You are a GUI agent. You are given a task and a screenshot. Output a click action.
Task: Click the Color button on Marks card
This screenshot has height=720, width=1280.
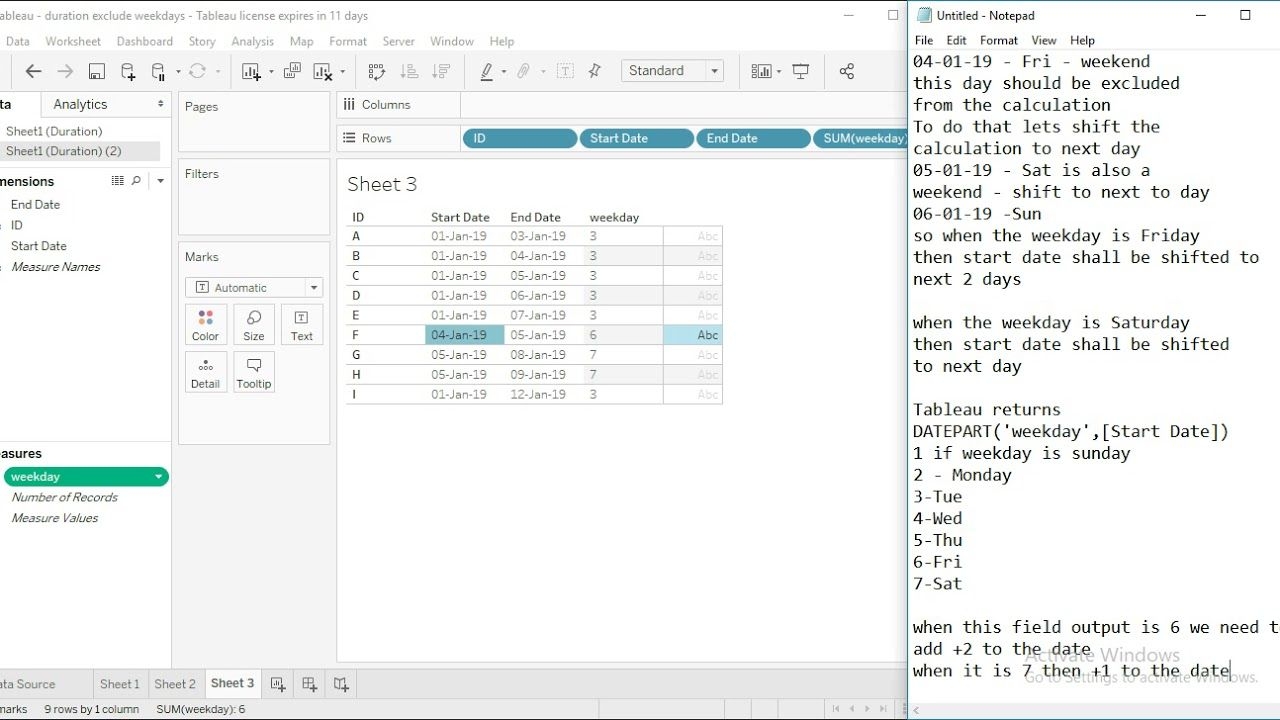pos(206,325)
